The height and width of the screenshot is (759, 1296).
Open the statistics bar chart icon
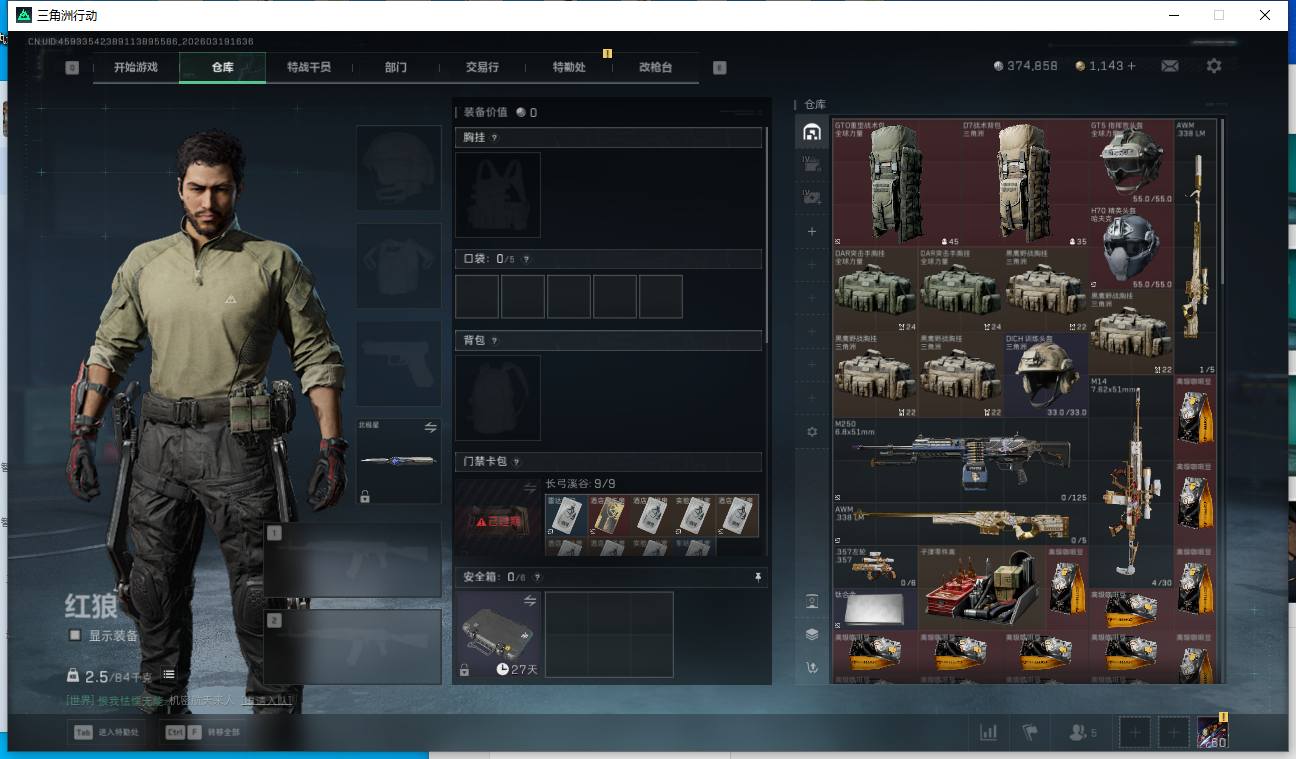point(988,733)
